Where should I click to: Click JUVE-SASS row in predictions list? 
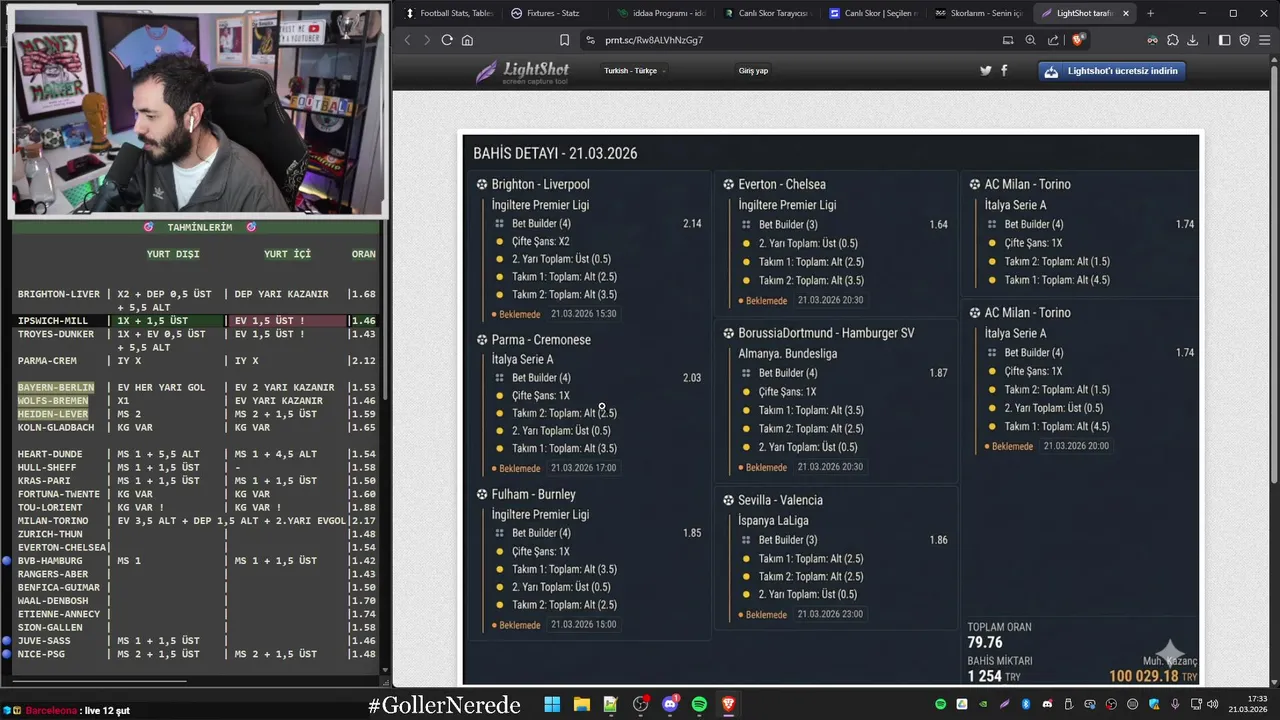point(196,641)
